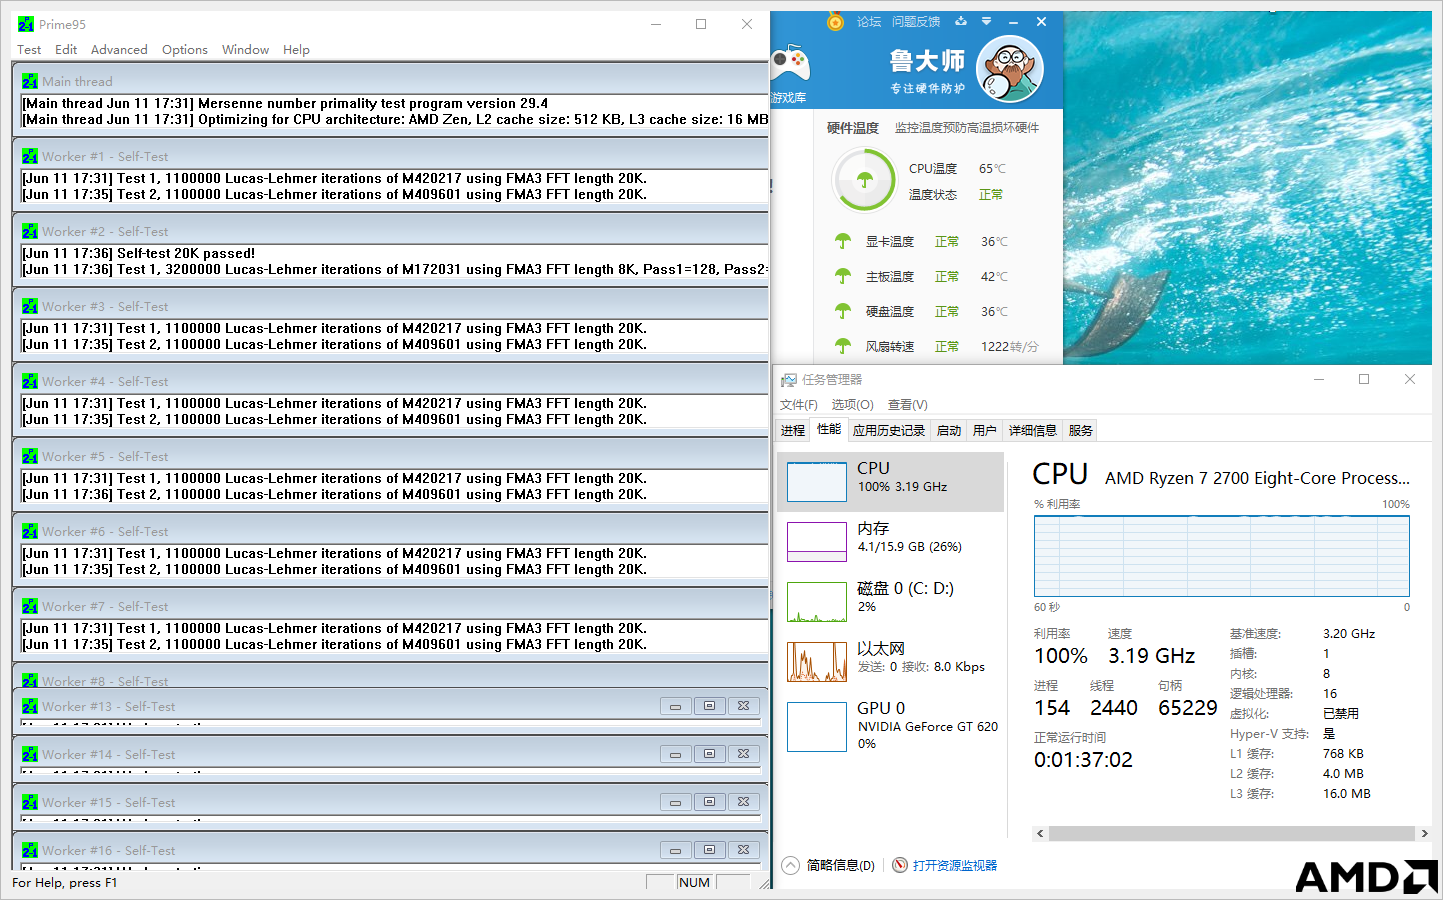Open the Test menu in Prime95
Screen dimensions: 1443x900
click(29, 49)
